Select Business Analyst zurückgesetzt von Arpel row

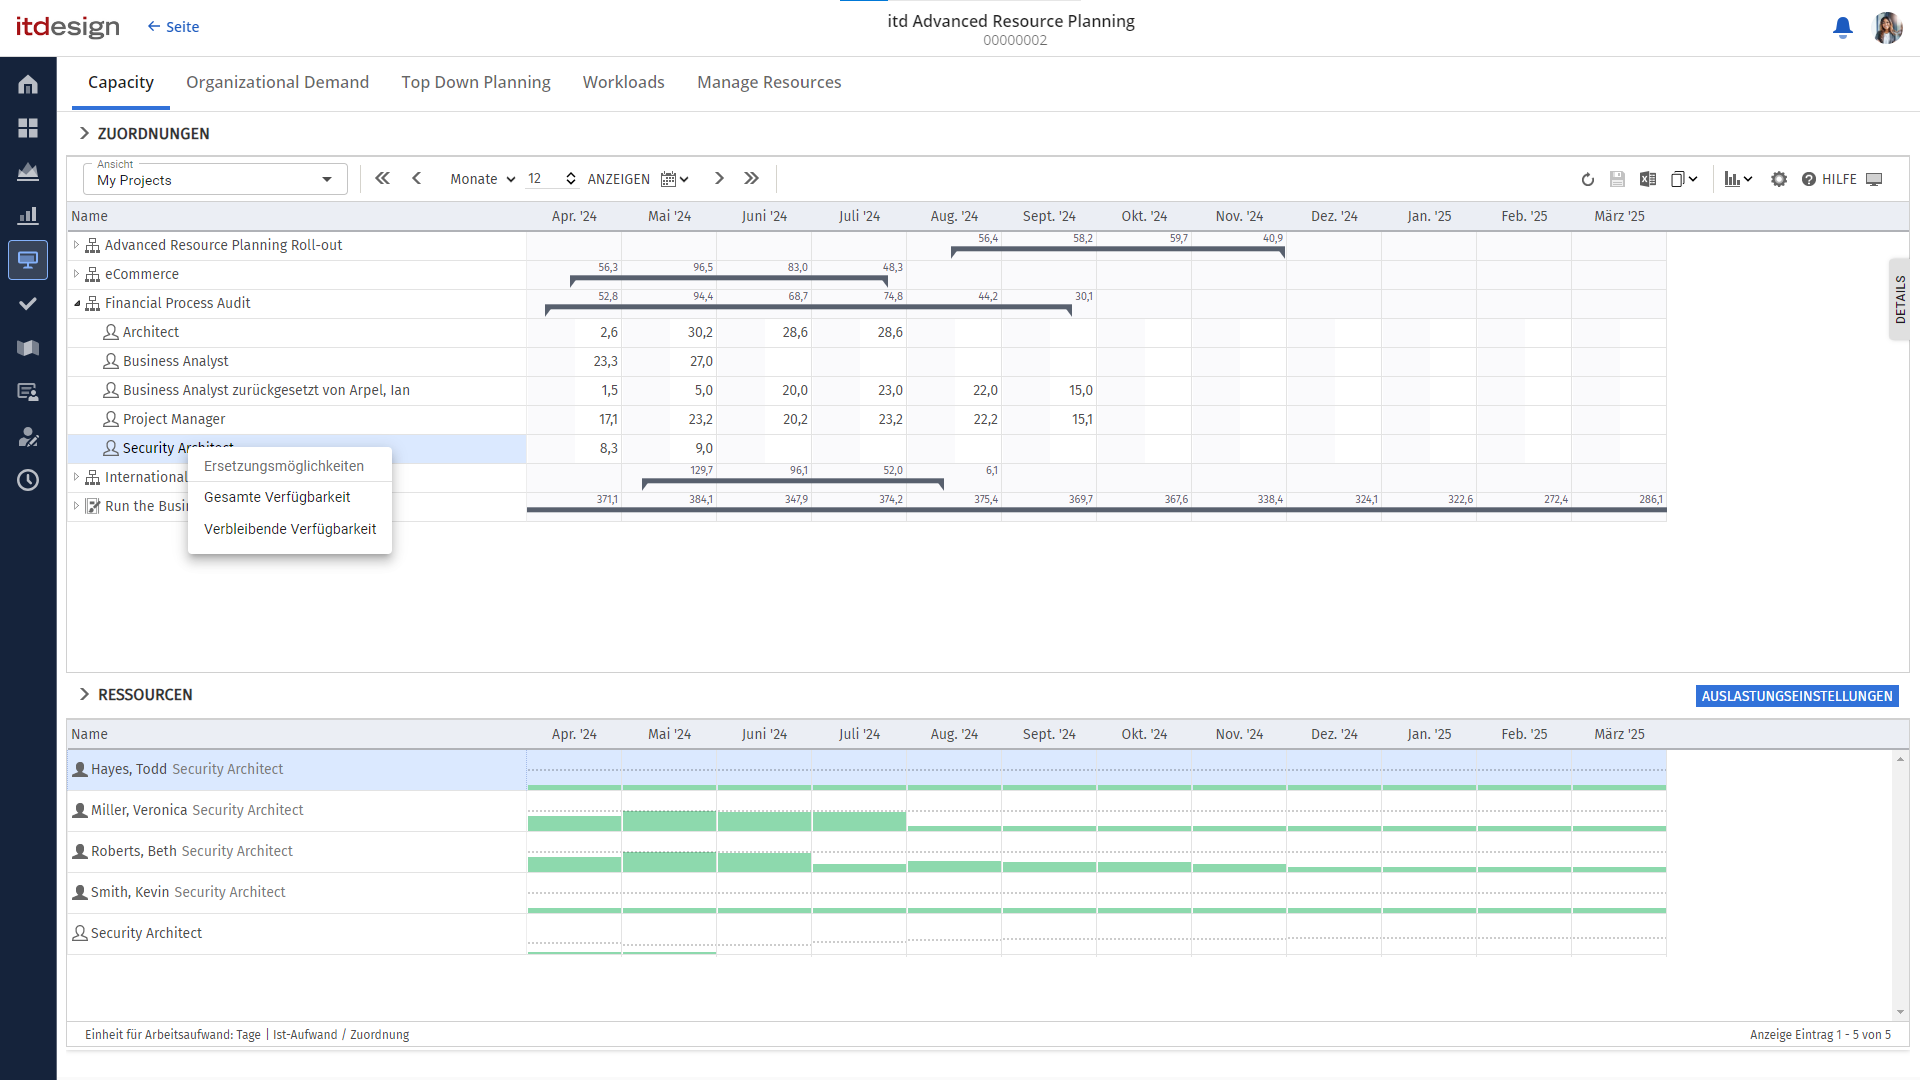(x=297, y=390)
